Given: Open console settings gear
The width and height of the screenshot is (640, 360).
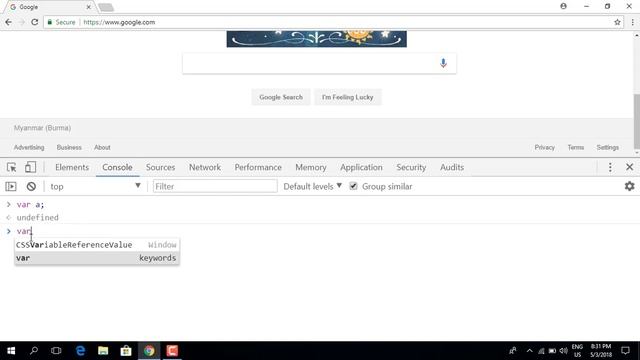Looking at the screenshot, I should (x=629, y=186).
